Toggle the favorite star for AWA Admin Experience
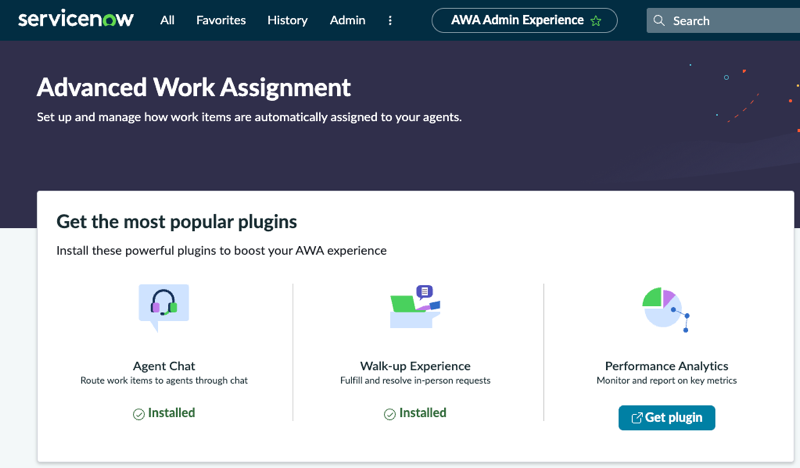800x468 pixels. pyautogui.click(x=596, y=21)
